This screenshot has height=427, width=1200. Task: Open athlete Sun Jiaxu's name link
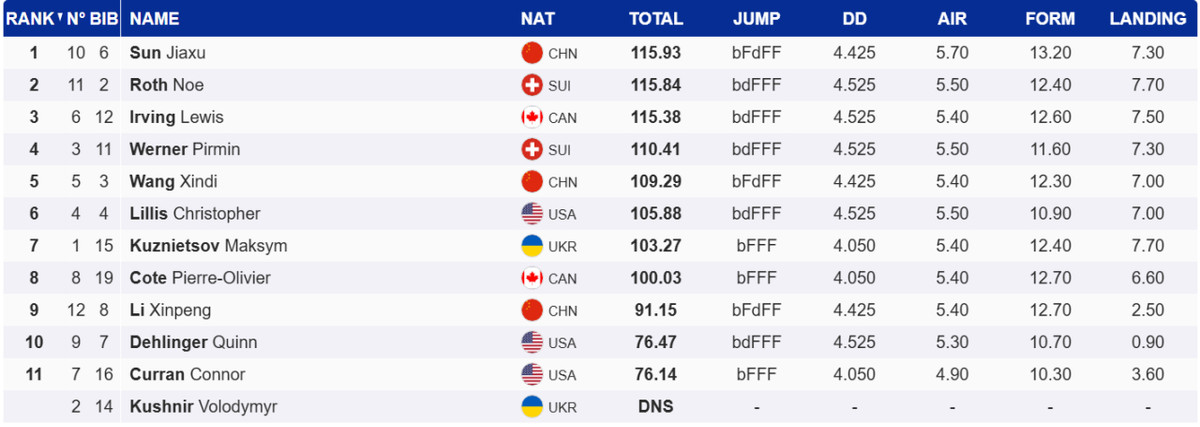click(x=167, y=53)
